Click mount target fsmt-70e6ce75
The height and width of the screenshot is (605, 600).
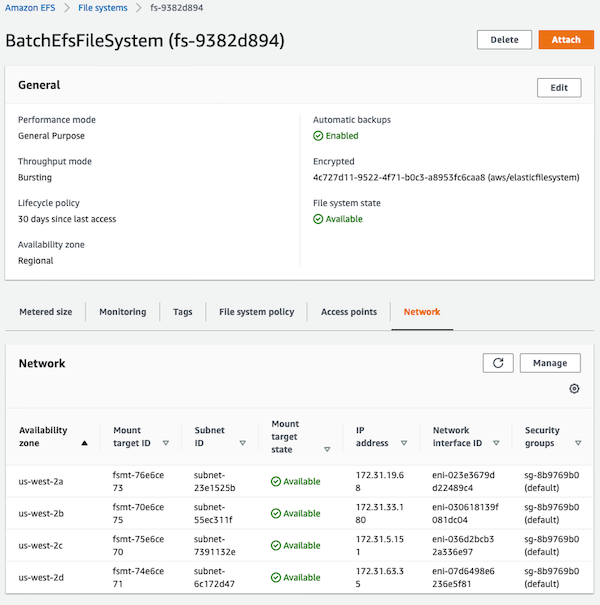click(138, 514)
